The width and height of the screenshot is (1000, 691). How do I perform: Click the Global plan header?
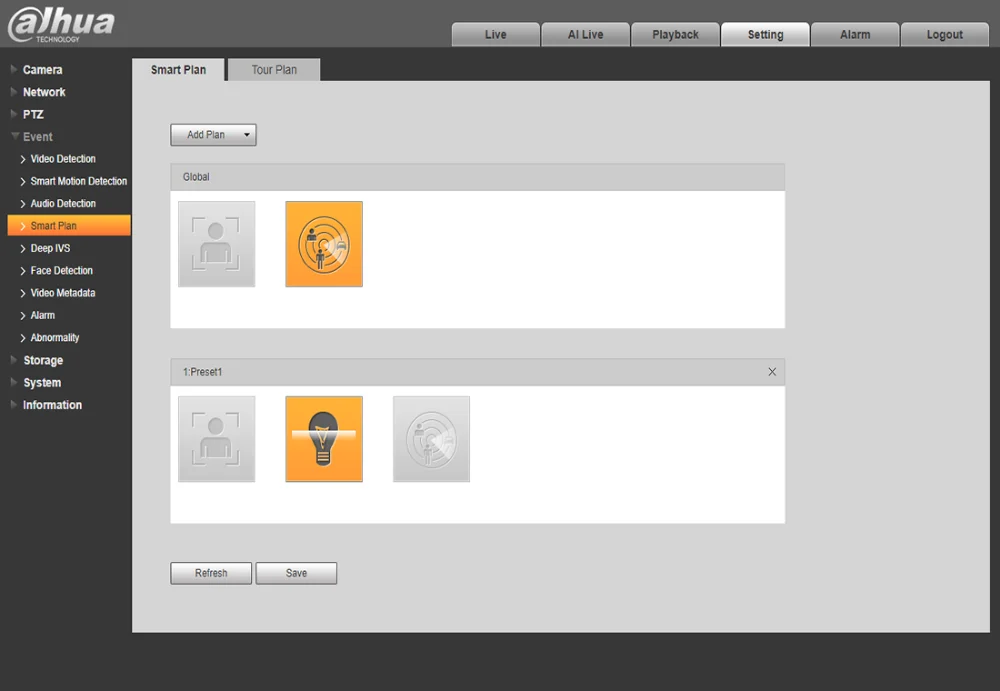point(477,177)
